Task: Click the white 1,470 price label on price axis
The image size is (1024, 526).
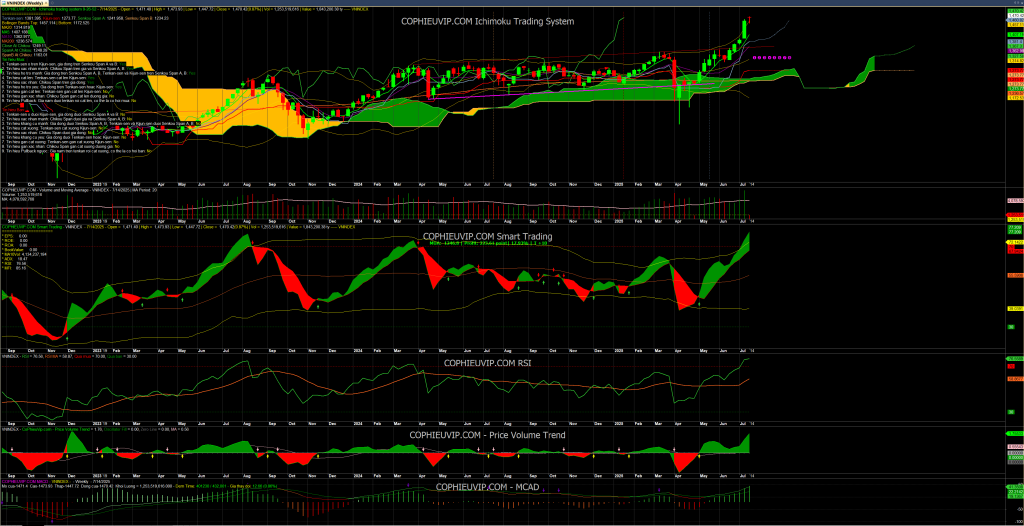Action: (x=1016, y=16)
